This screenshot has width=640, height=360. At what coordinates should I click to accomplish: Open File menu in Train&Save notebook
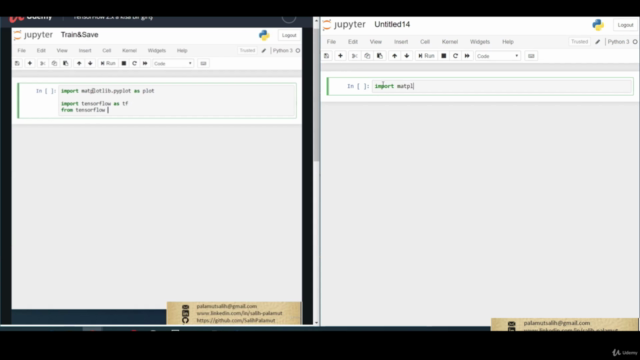click(x=22, y=51)
